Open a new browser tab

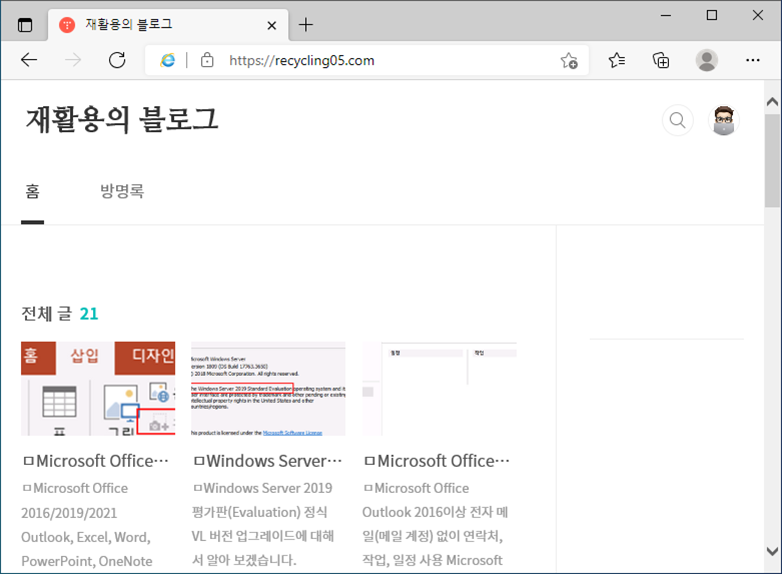(306, 24)
